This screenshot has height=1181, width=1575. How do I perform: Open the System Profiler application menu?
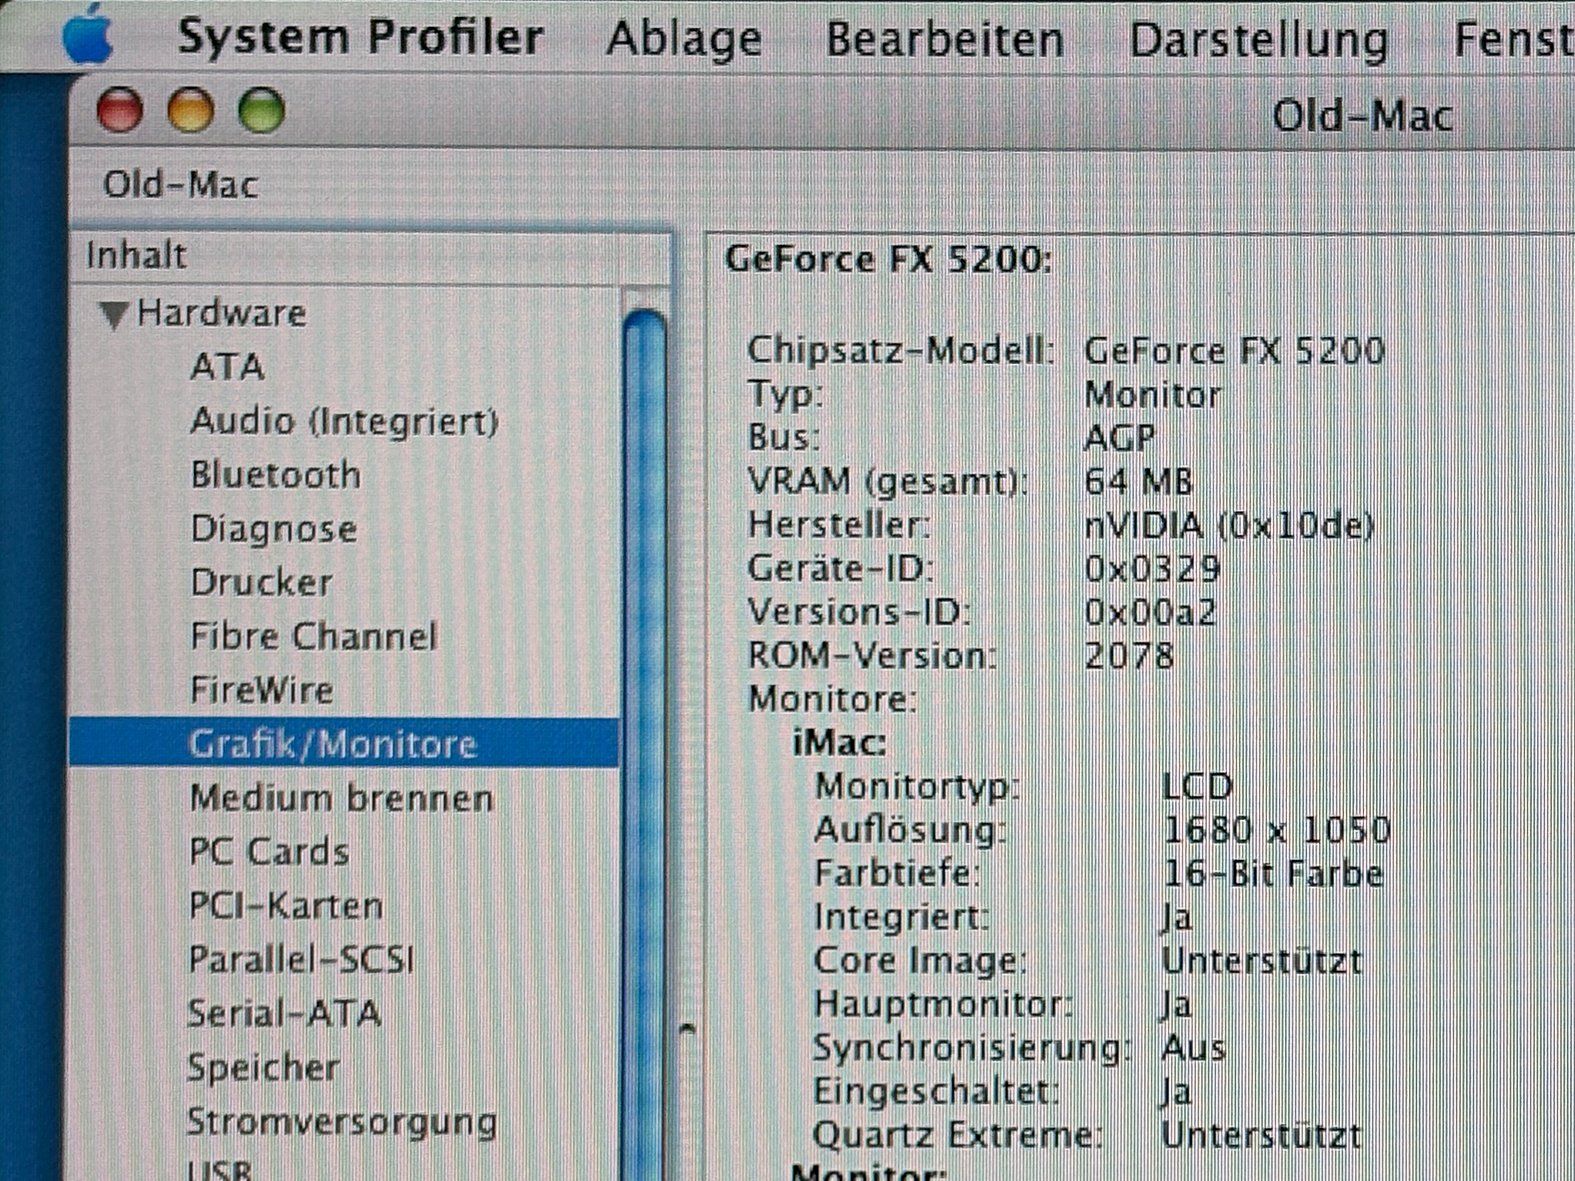click(x=361, y=38)
